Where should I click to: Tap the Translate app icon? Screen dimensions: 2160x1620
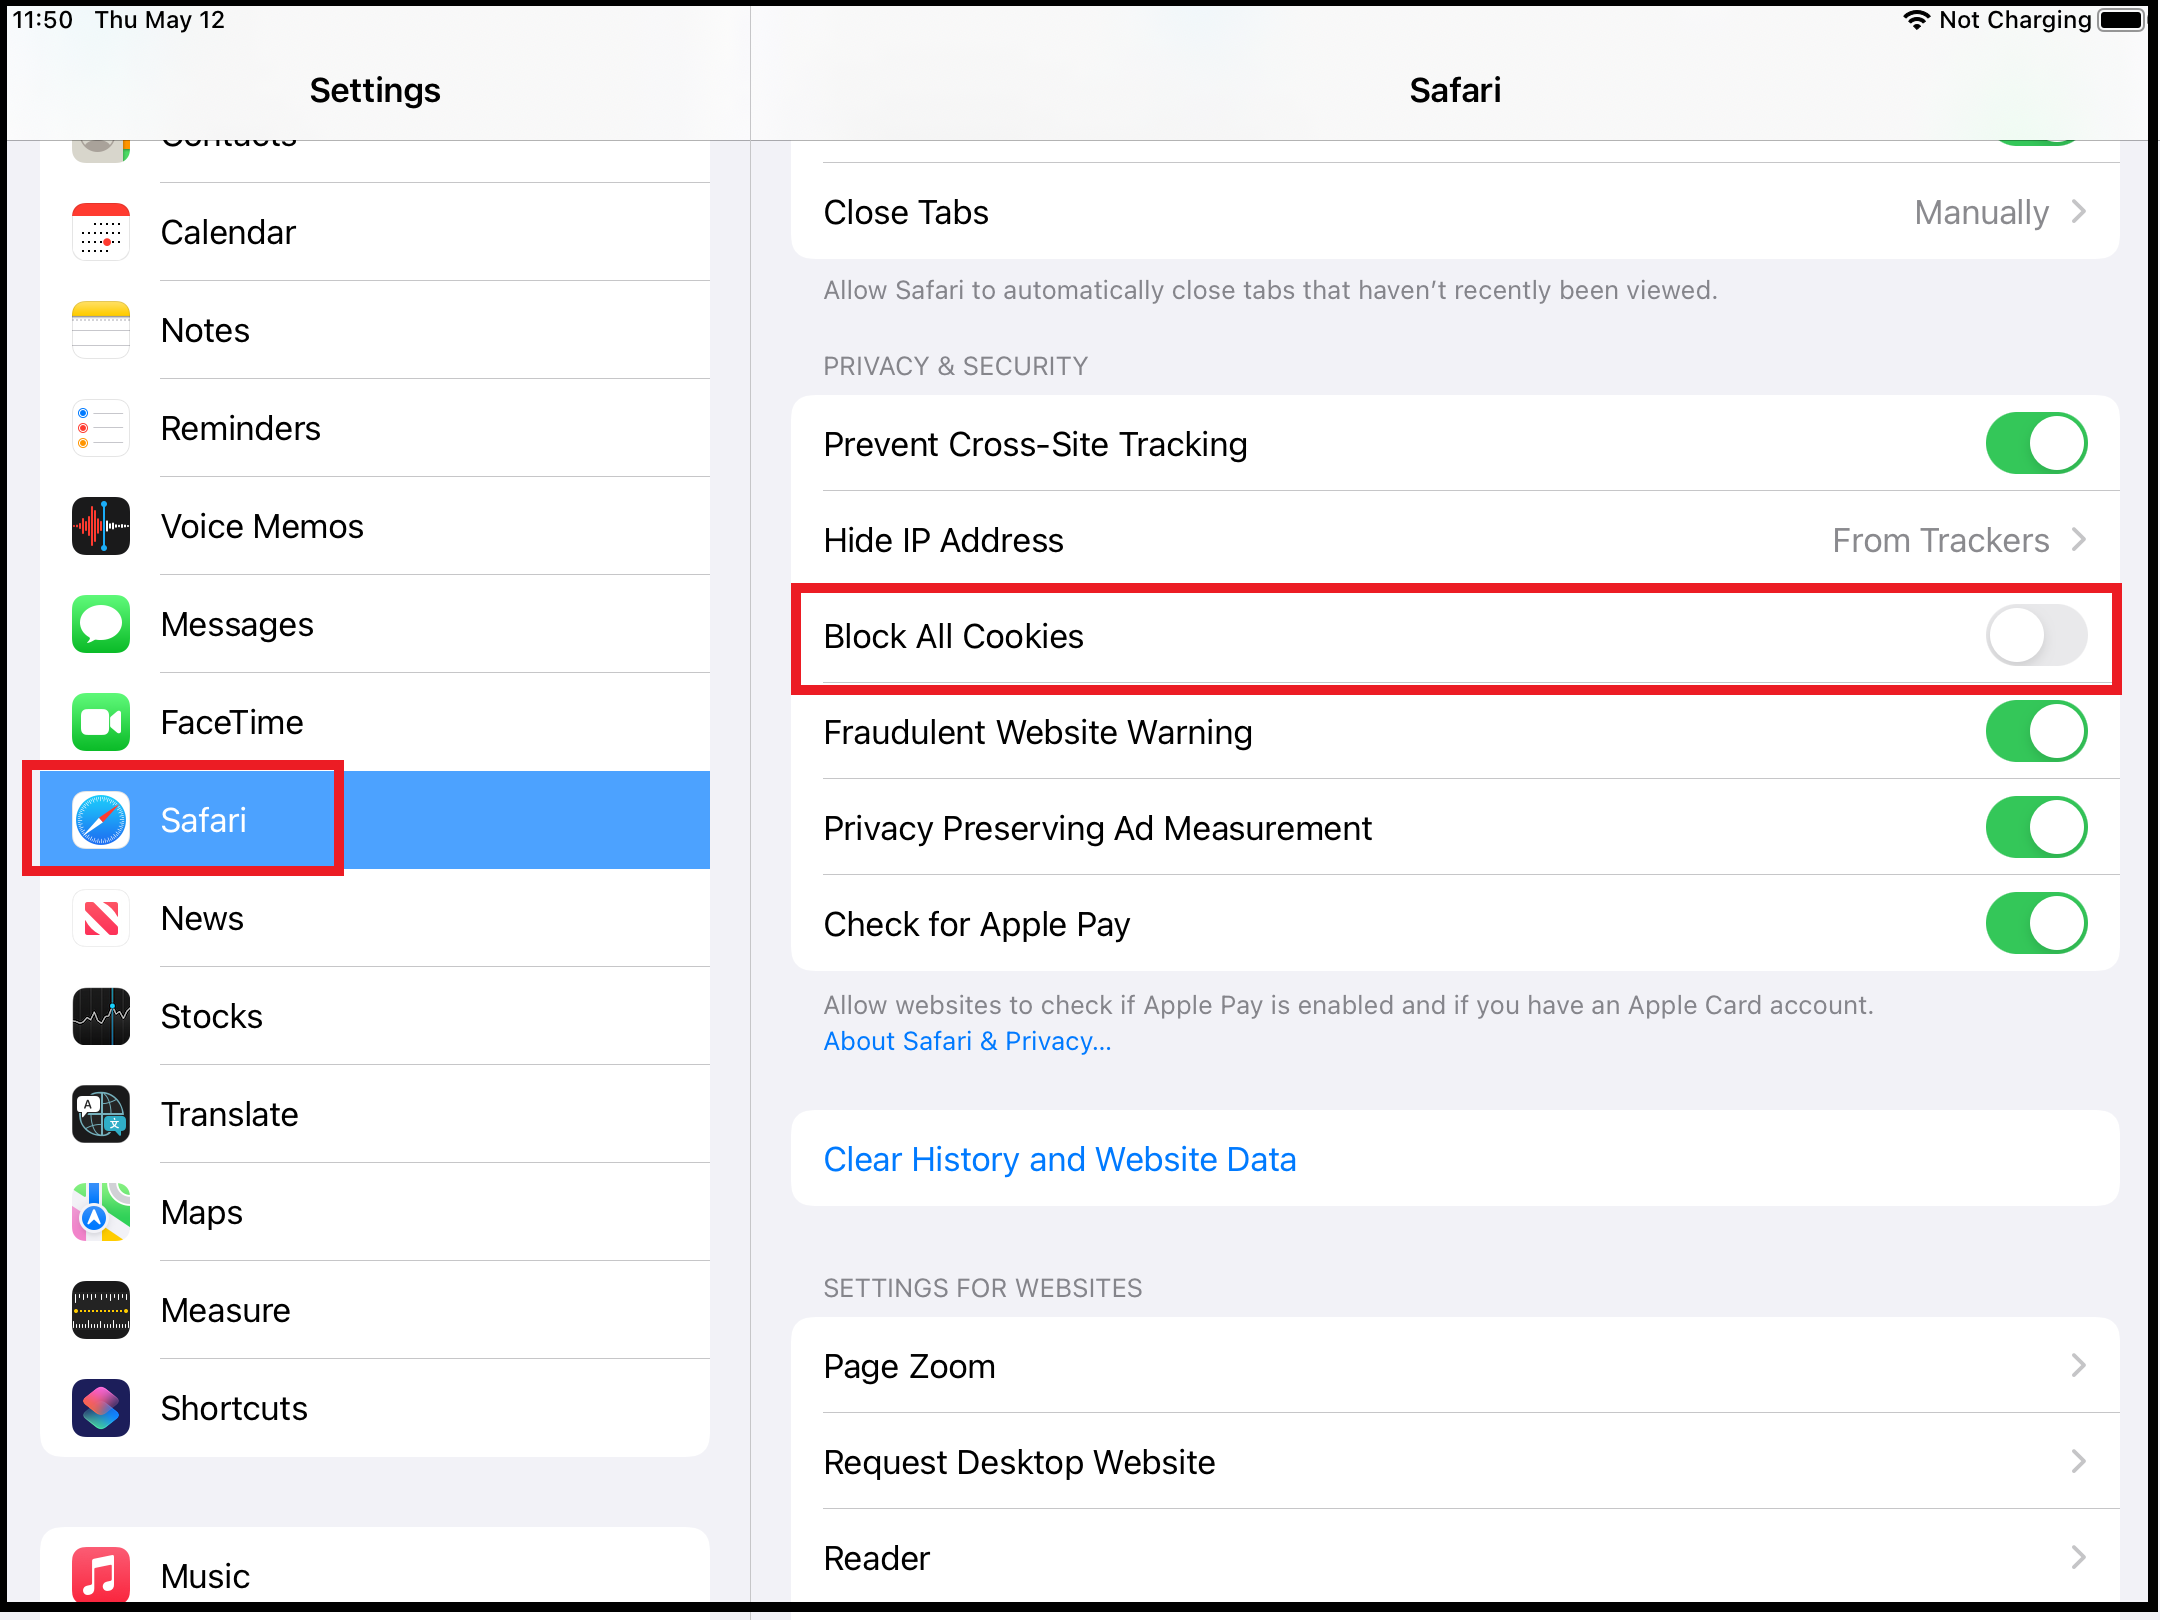[101, 1114]
